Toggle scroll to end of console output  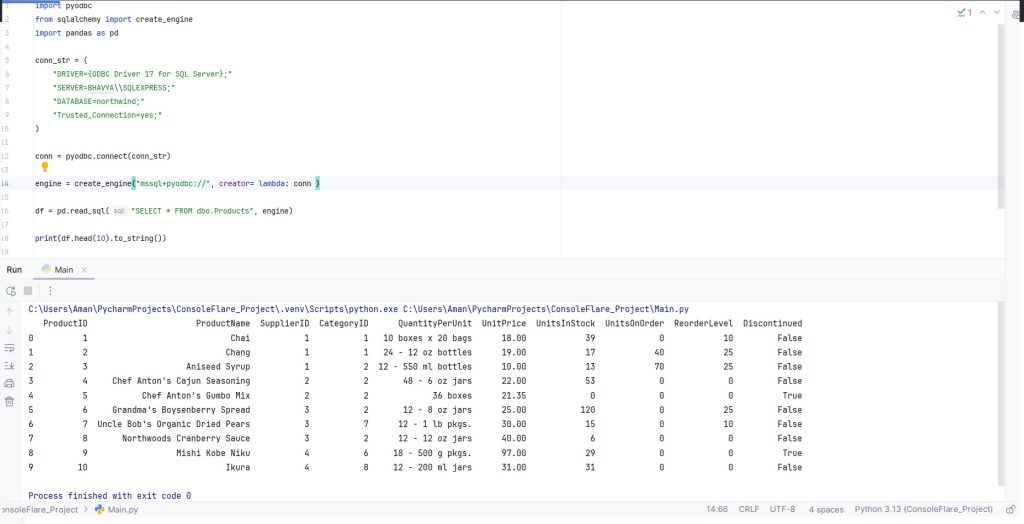coord(9,365)
